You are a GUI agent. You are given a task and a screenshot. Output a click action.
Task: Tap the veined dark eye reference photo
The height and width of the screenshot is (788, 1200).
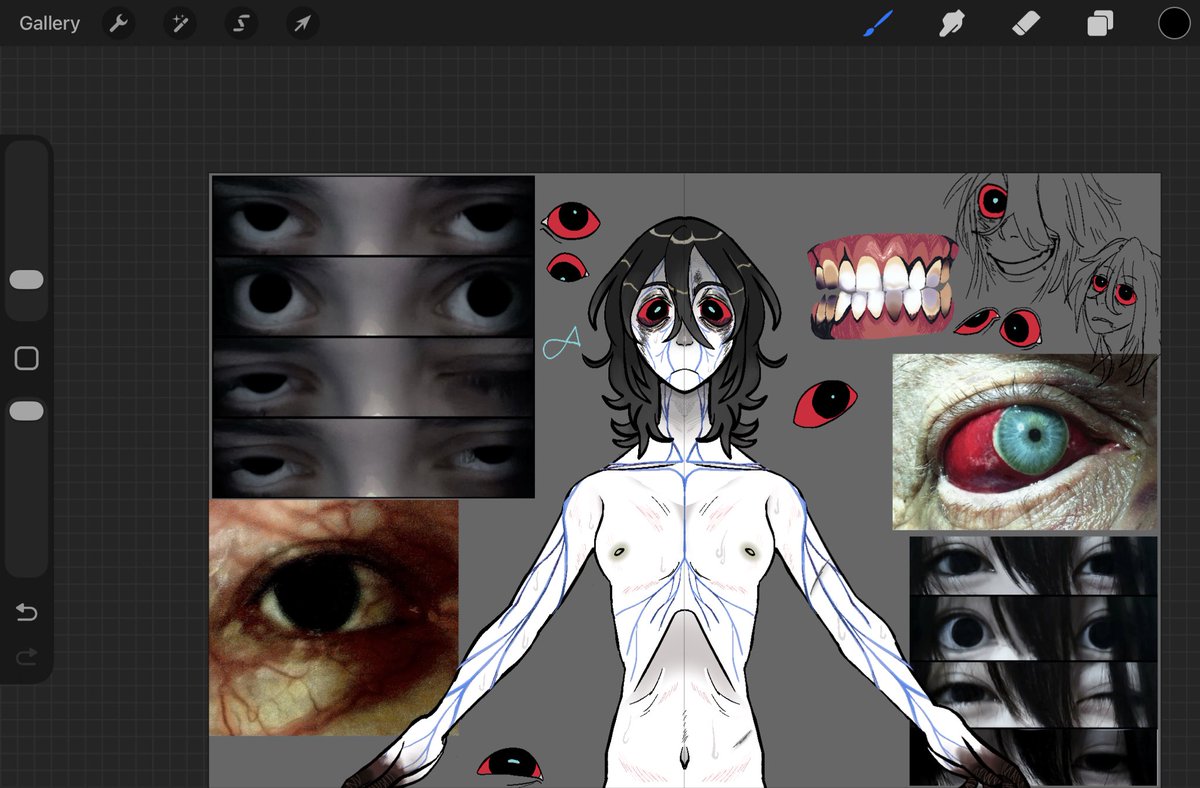click(x=333, y=617)
